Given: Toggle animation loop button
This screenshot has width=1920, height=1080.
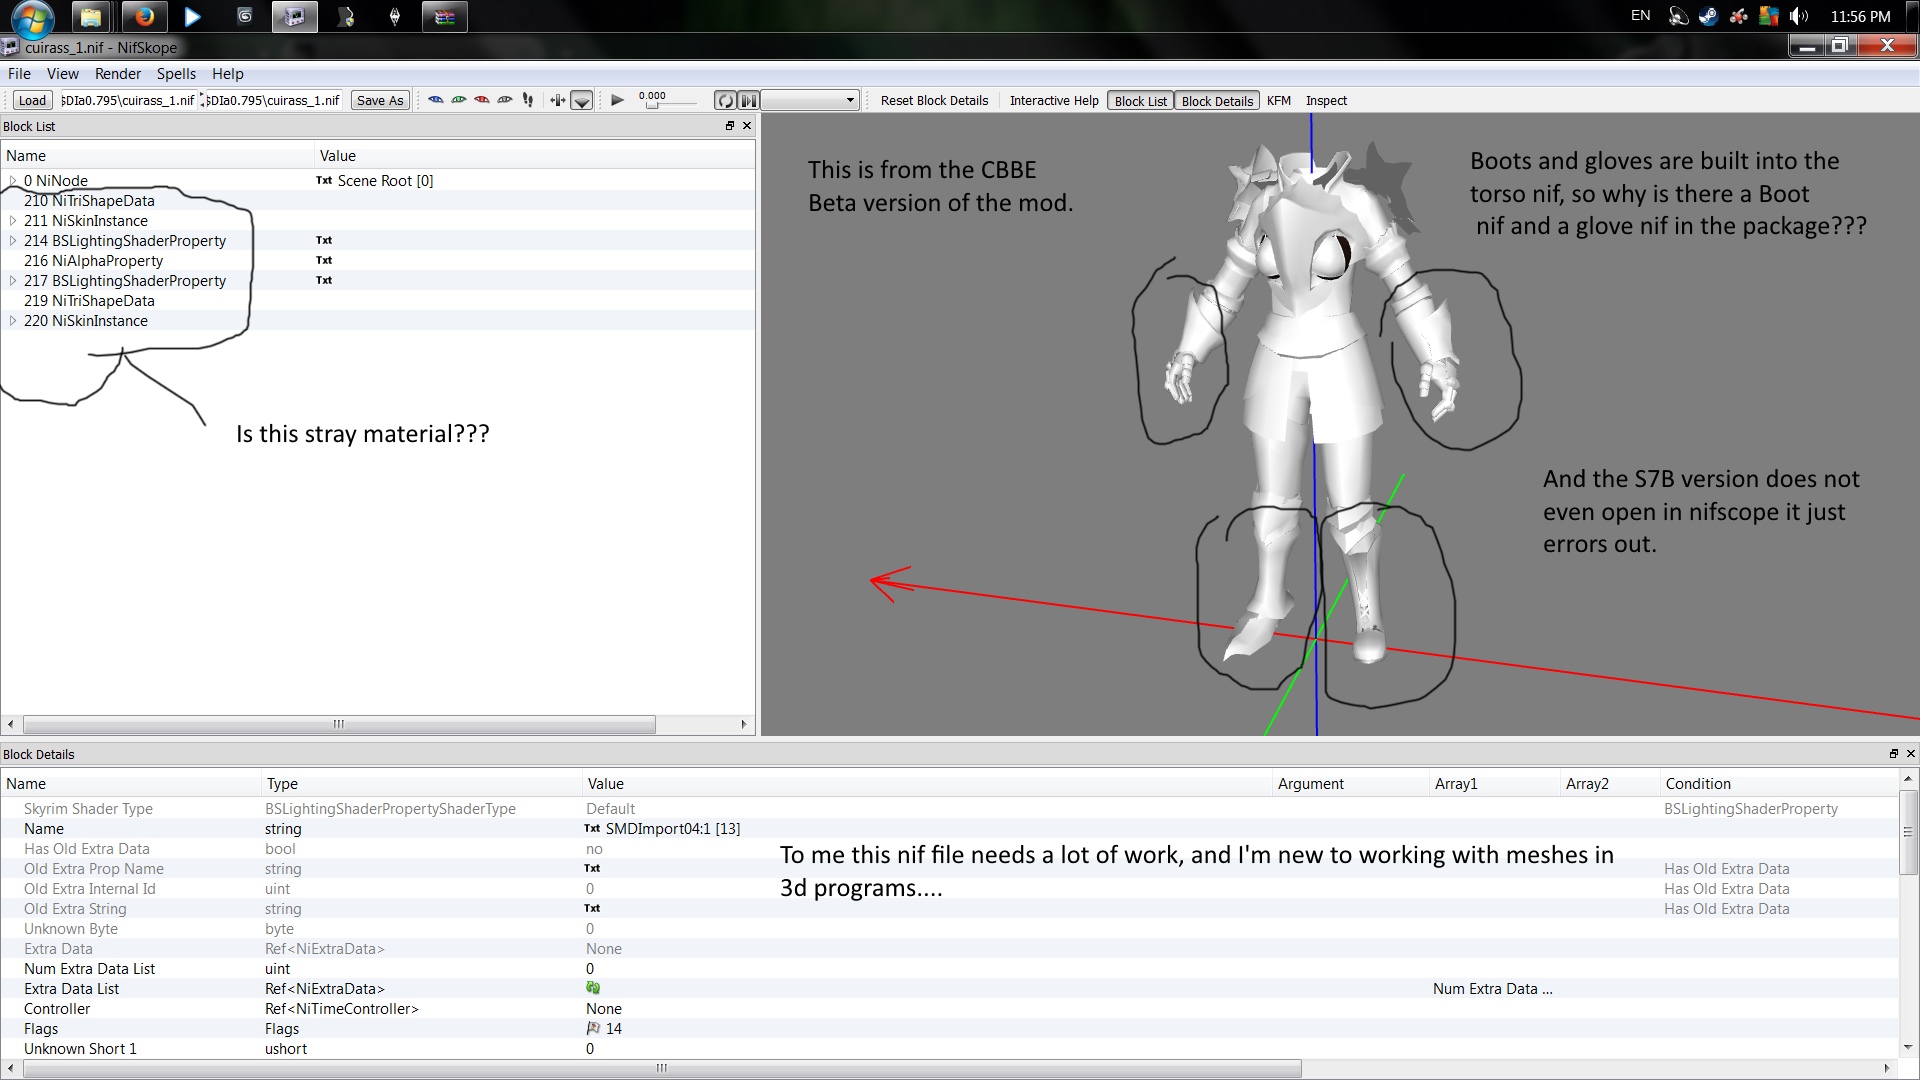Looking at the screenshot, I should [x=725, y=100].
